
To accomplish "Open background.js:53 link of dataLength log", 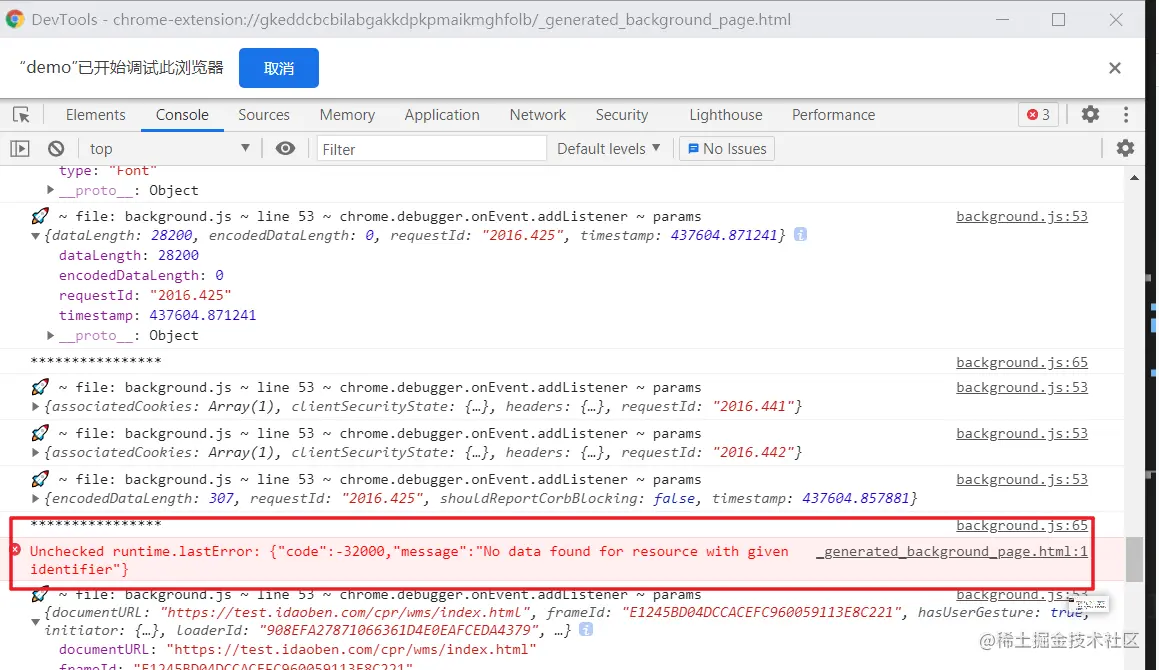I will [x=1022, y=216].
